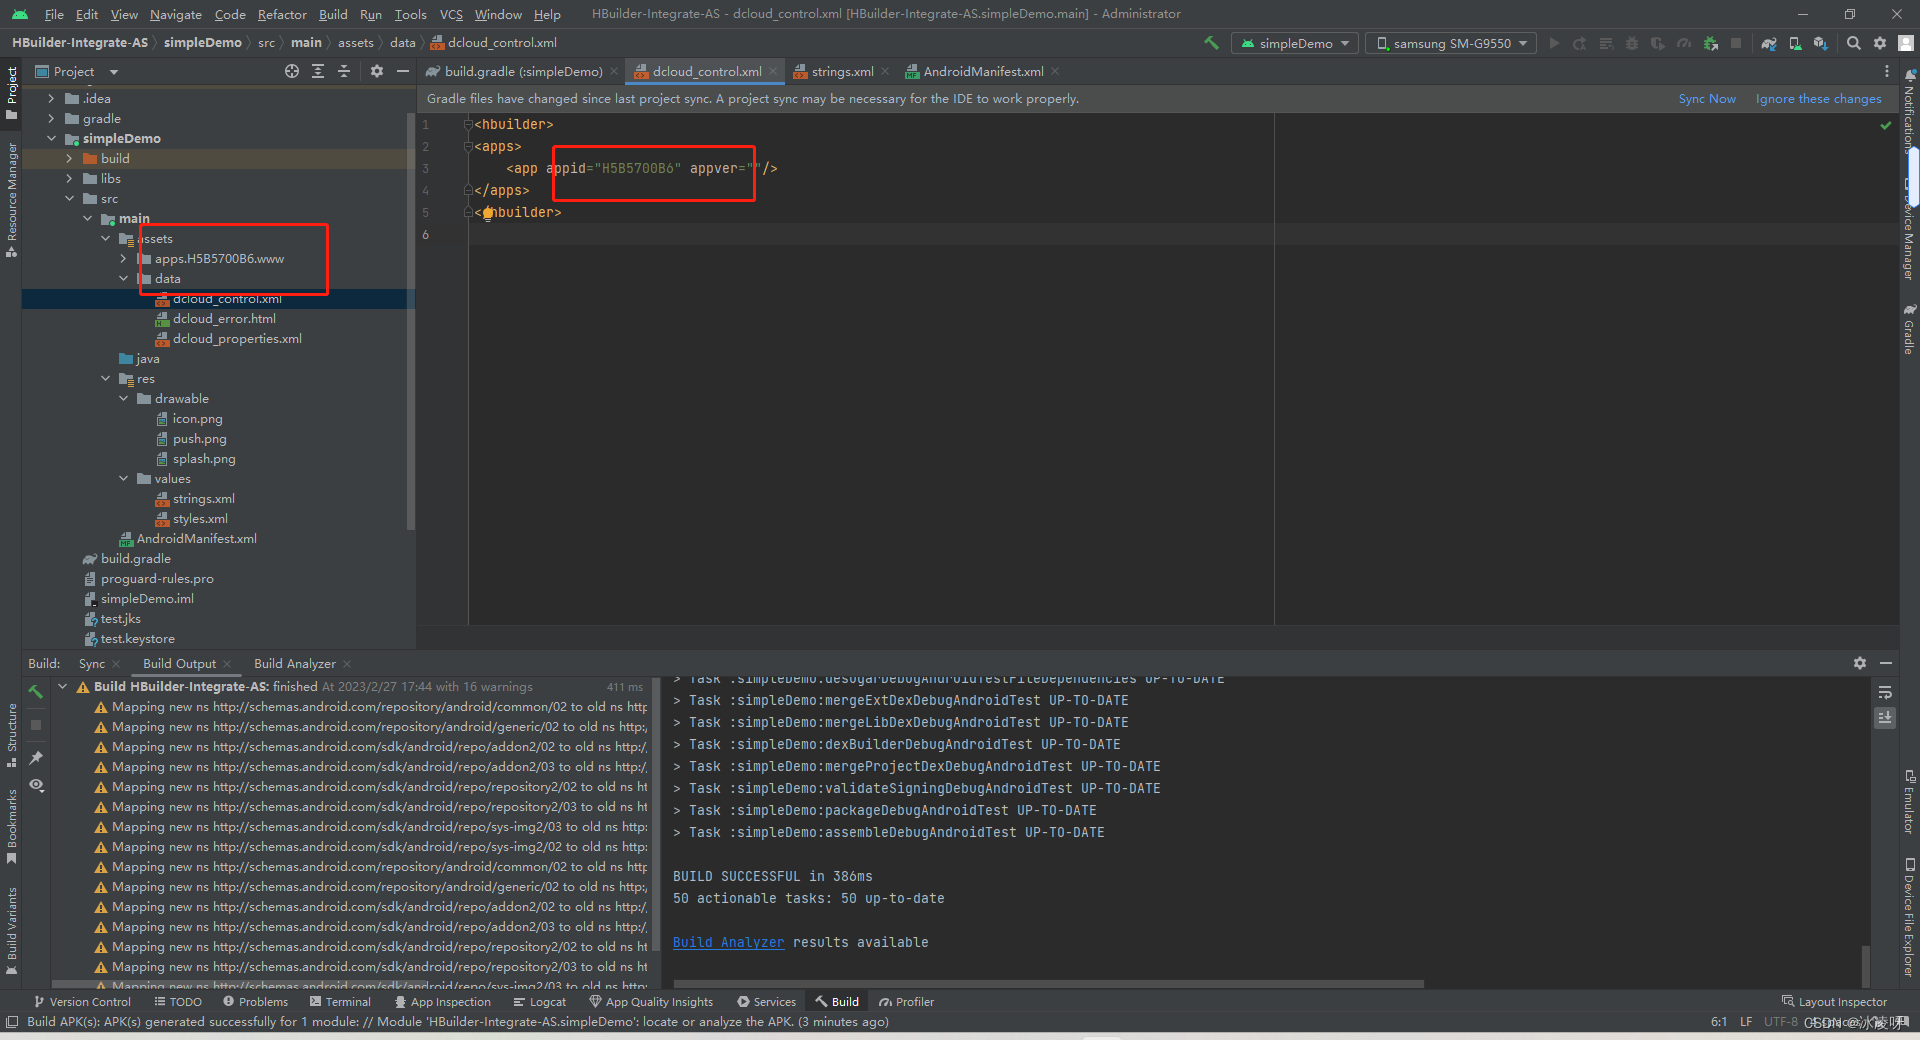Expand the gradle folder in tree

51,118
